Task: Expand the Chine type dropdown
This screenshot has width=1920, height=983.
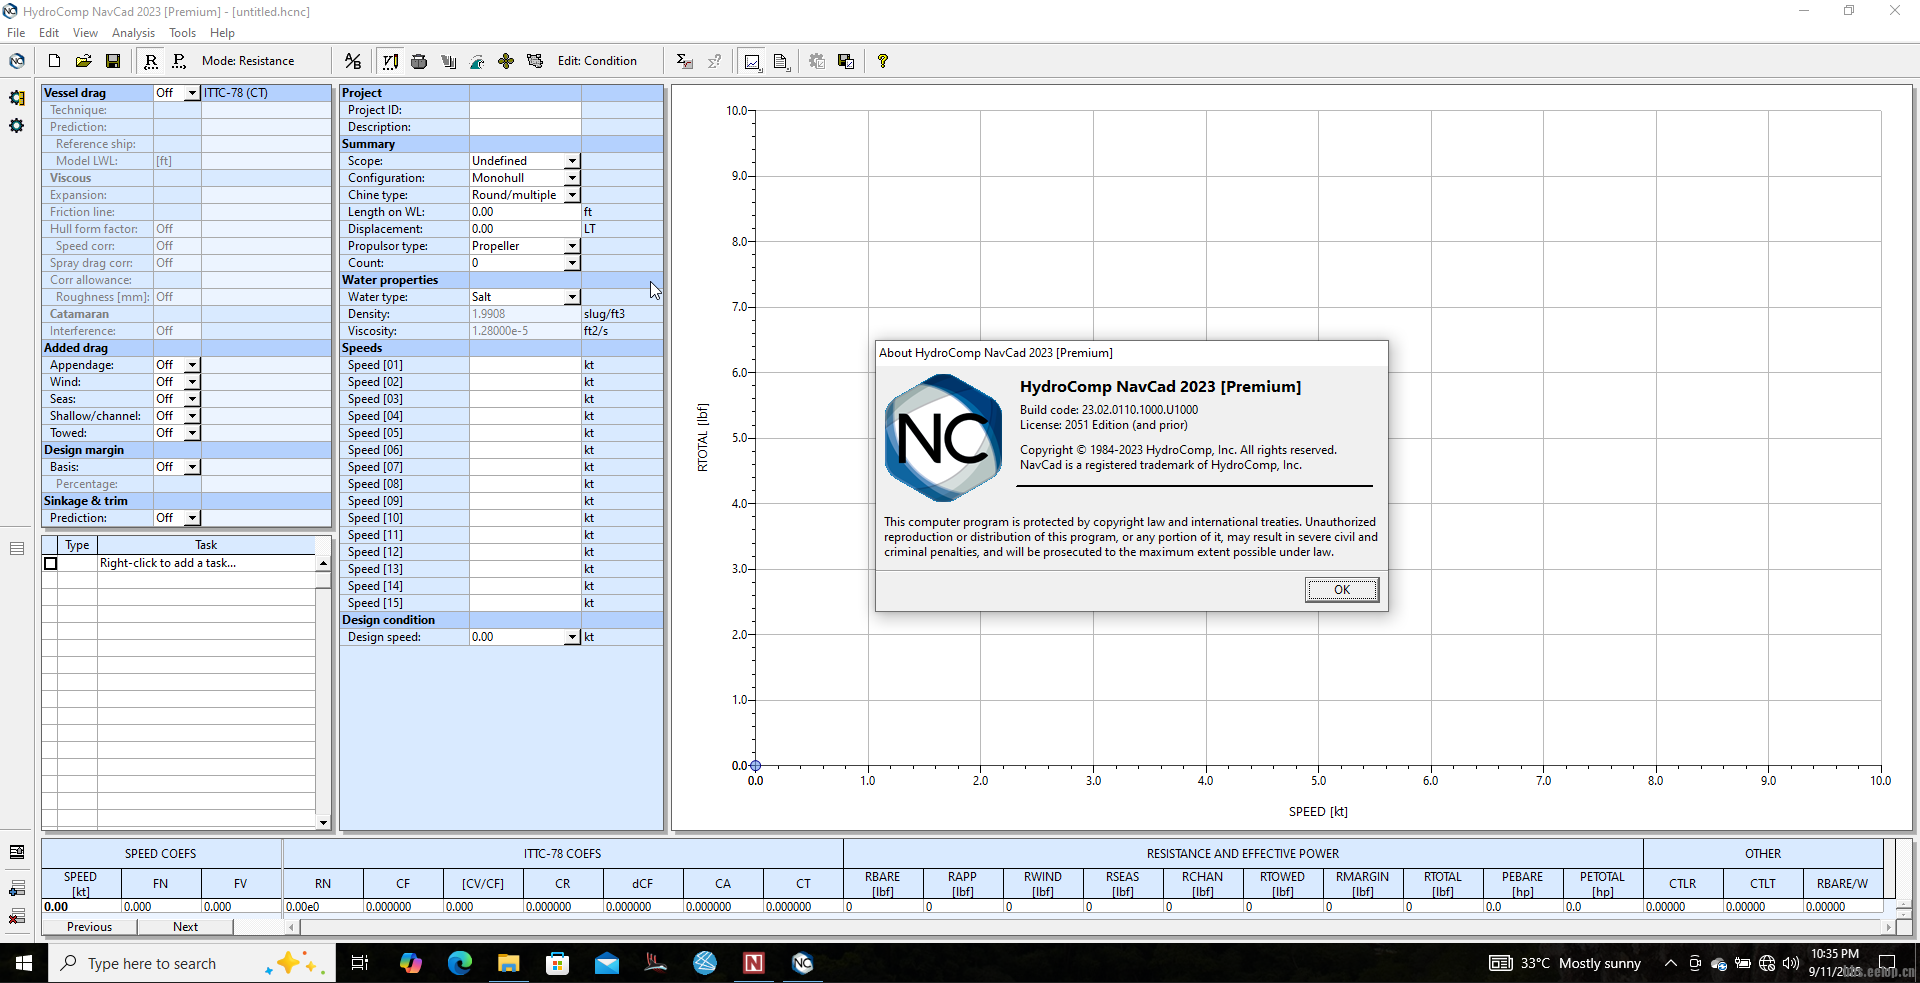Action: 572,195
